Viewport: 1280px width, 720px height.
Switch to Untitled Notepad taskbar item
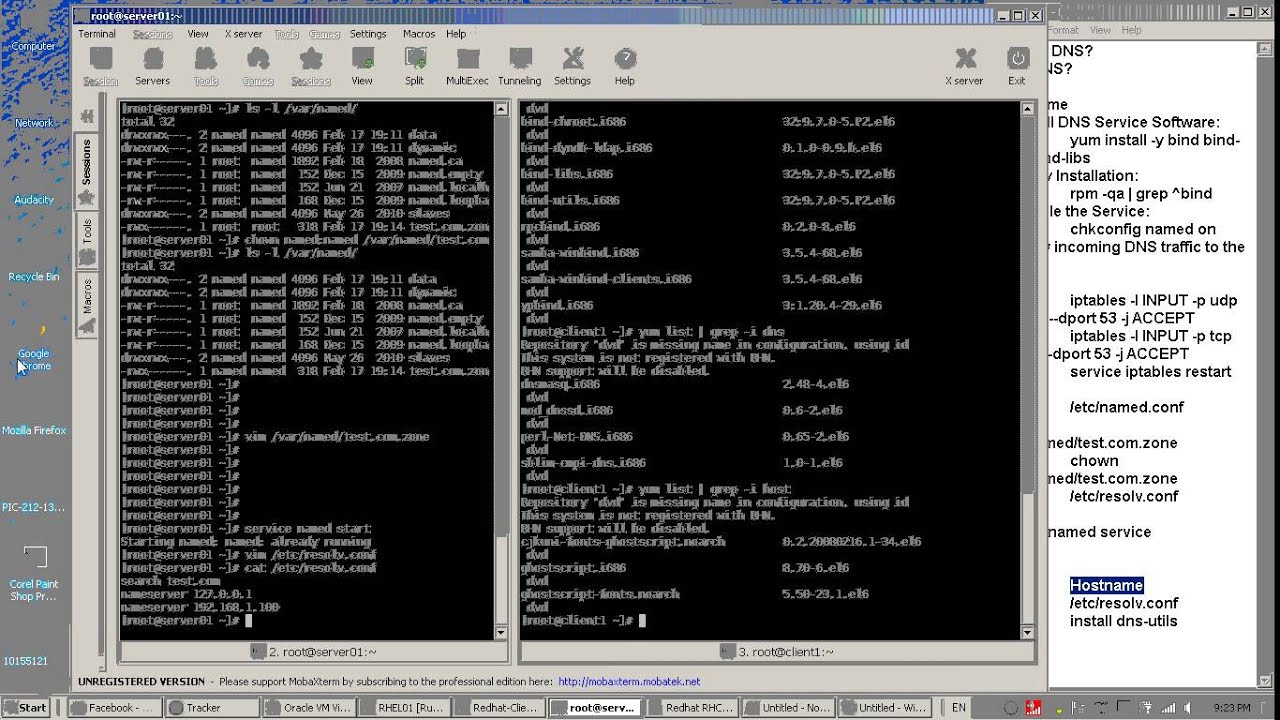point(787,708)
